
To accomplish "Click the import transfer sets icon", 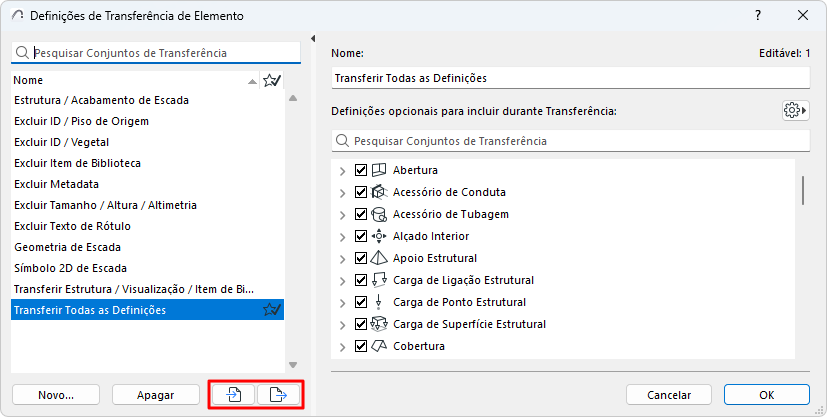I will 233,395.
